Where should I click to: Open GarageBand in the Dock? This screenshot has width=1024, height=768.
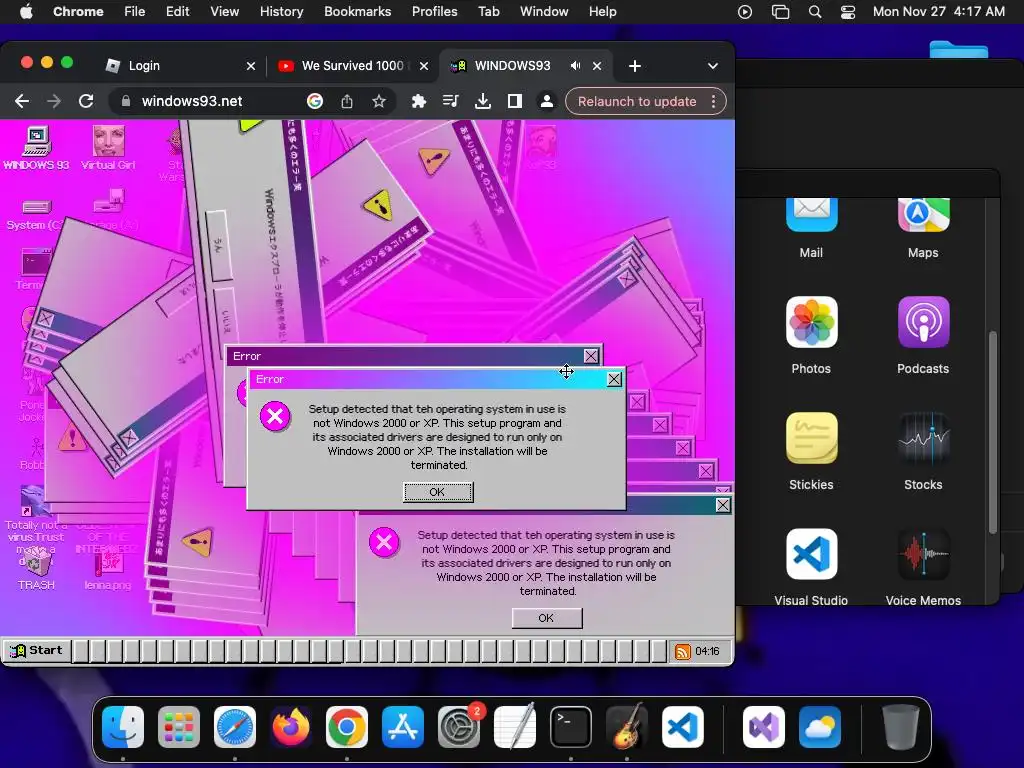(627, 727)
